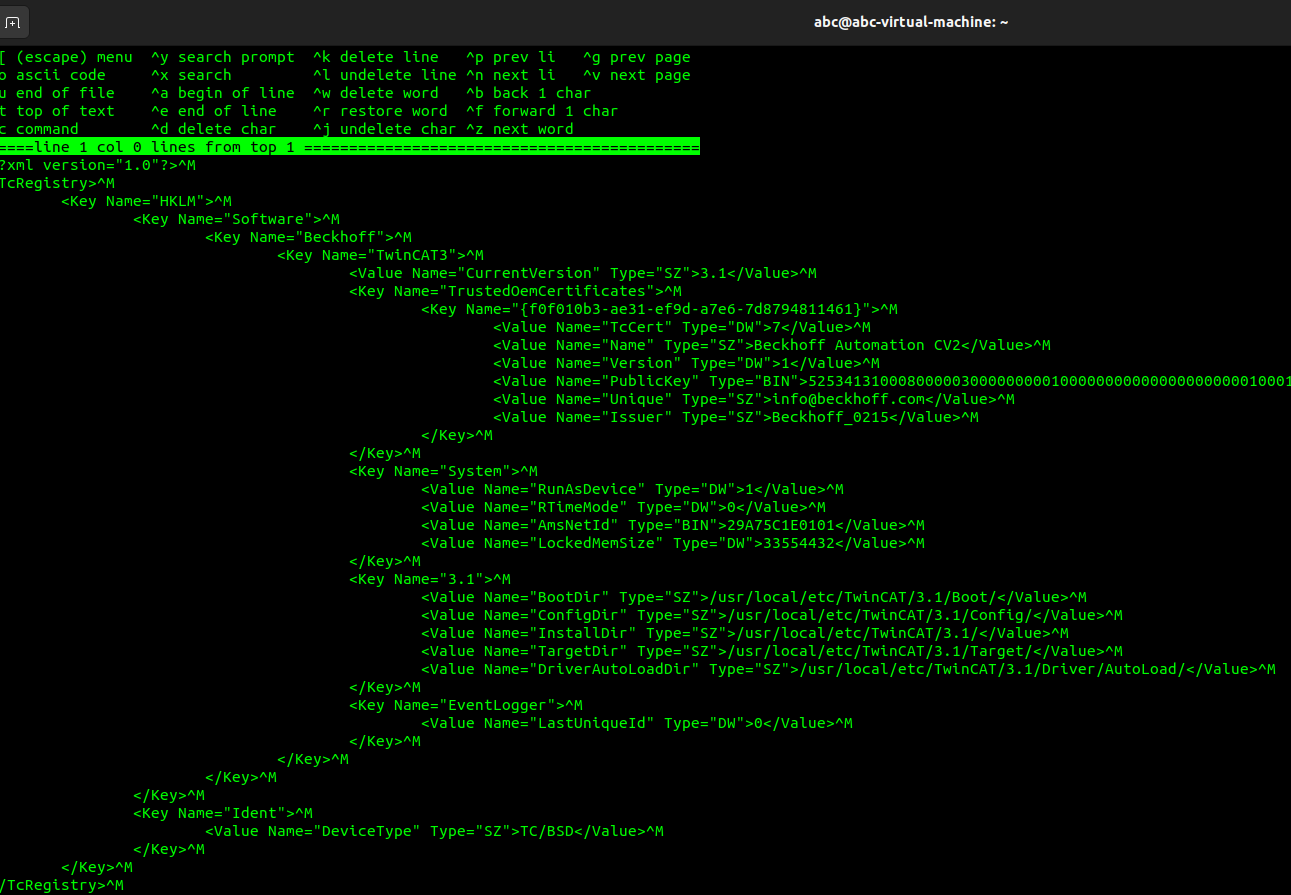
Task: Click the Issuer value Beckhoff_0215
Action: click(x=831, y=417)
